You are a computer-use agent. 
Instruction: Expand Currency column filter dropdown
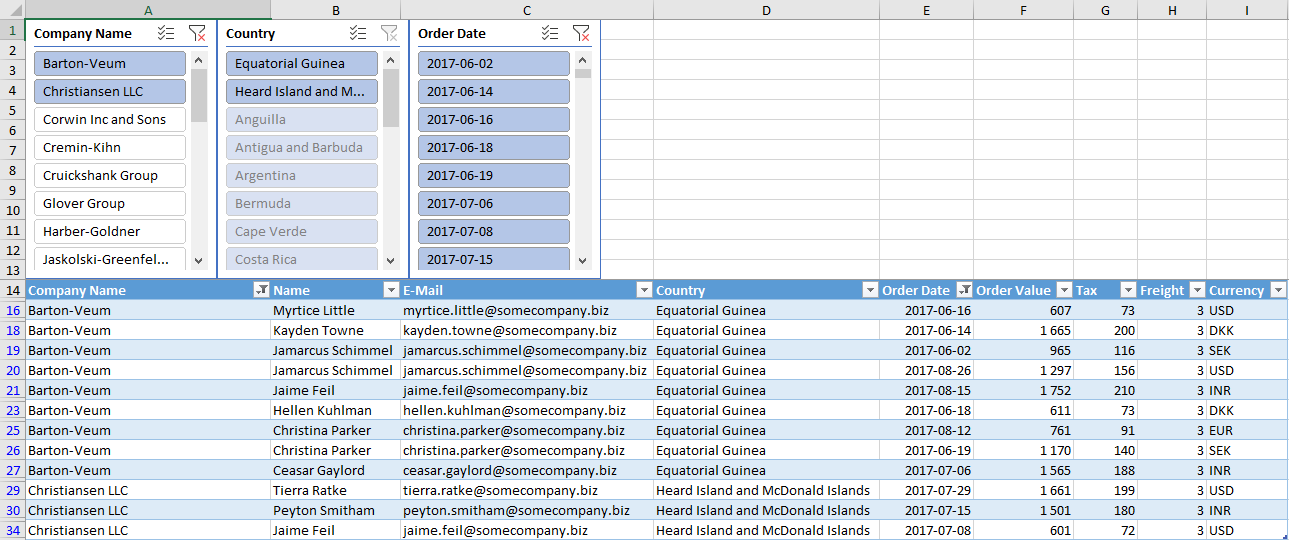coord(1278,290)
